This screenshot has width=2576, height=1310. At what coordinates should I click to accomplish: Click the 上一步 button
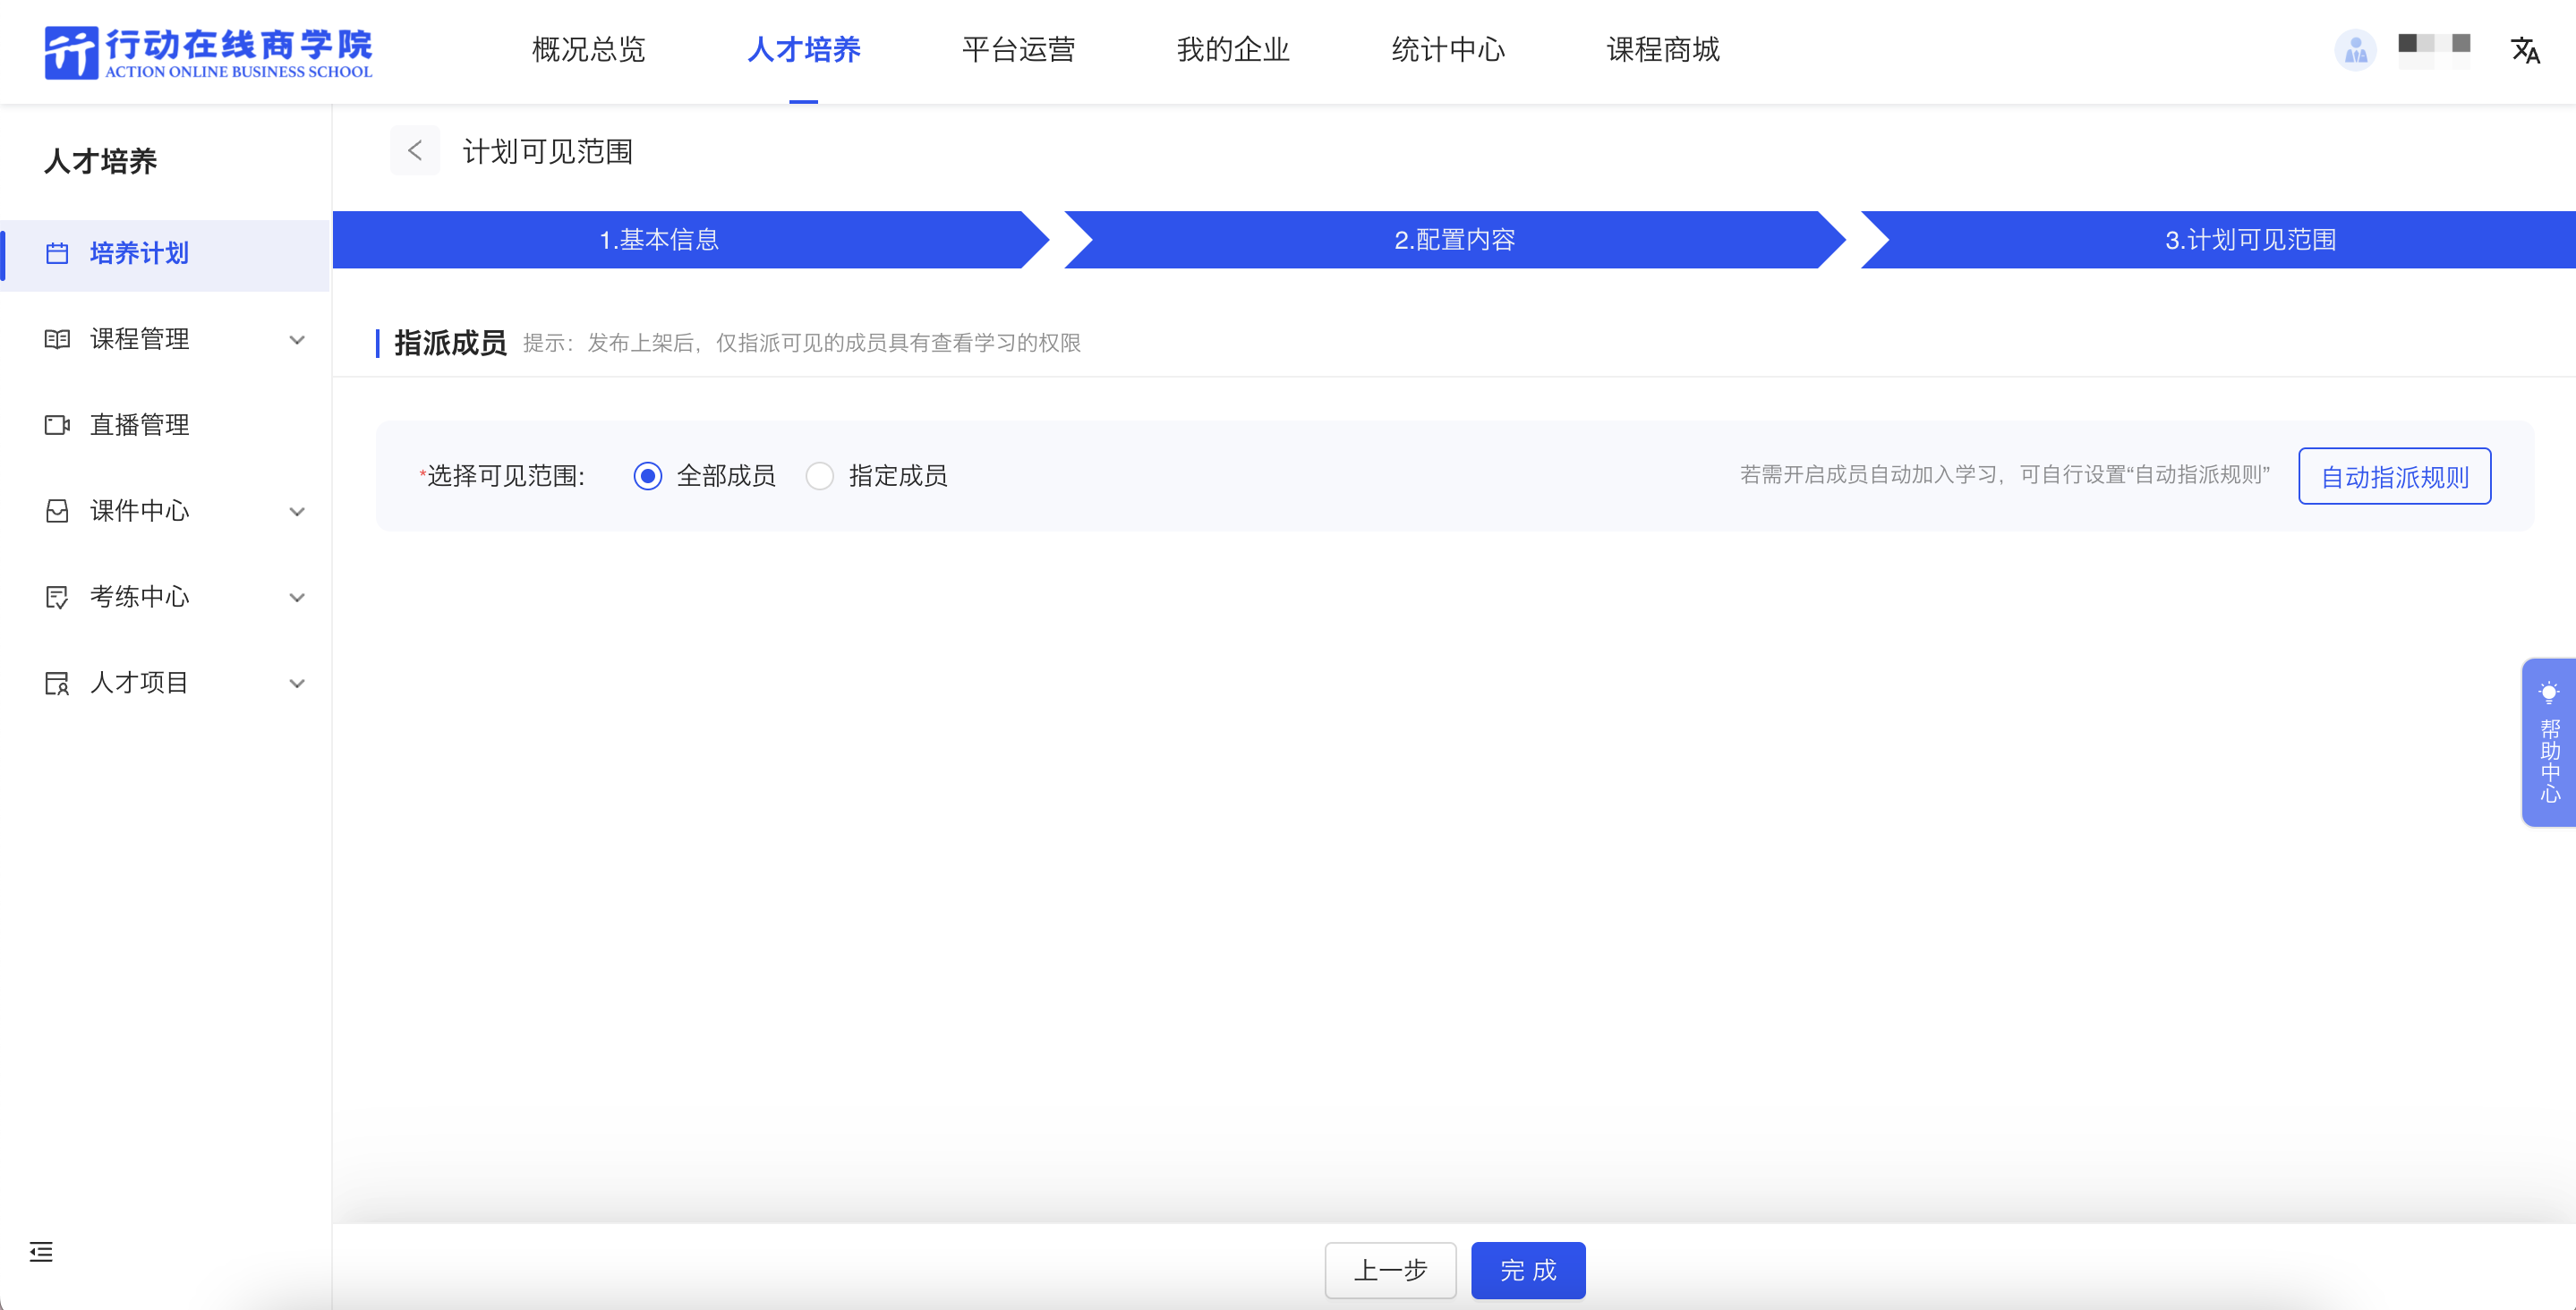[x=1390, y=1270]
